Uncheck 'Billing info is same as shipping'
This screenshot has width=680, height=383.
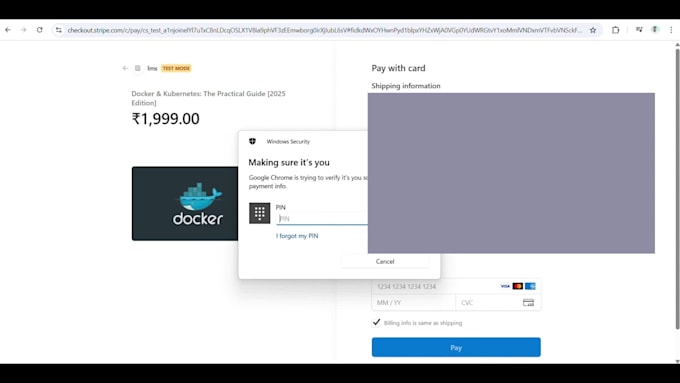click(x=376, y=322)
